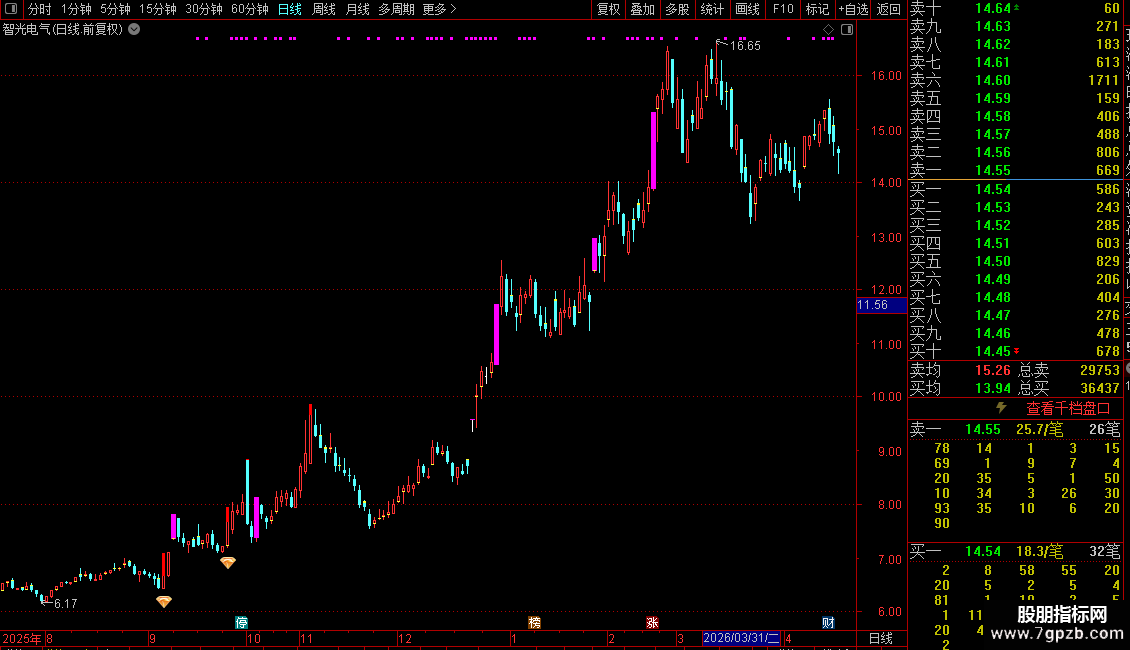Open 查看千档盘口 link

point(1068,409)
